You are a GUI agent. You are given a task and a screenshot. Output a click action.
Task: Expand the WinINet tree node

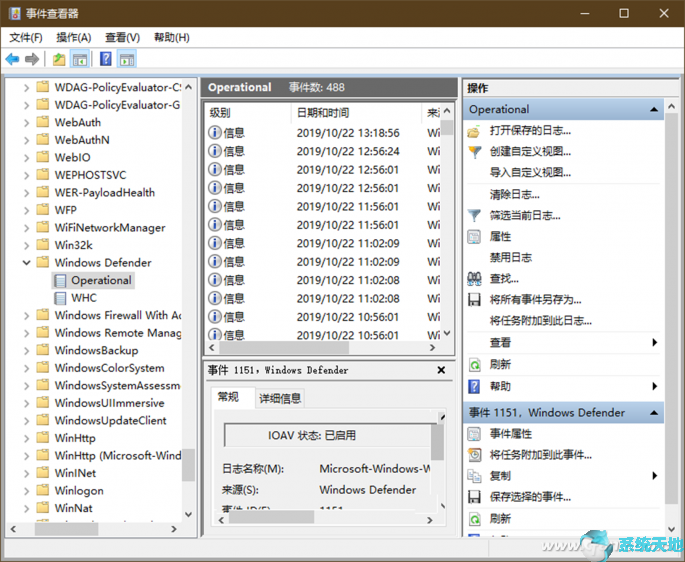(x=26, y=473)
